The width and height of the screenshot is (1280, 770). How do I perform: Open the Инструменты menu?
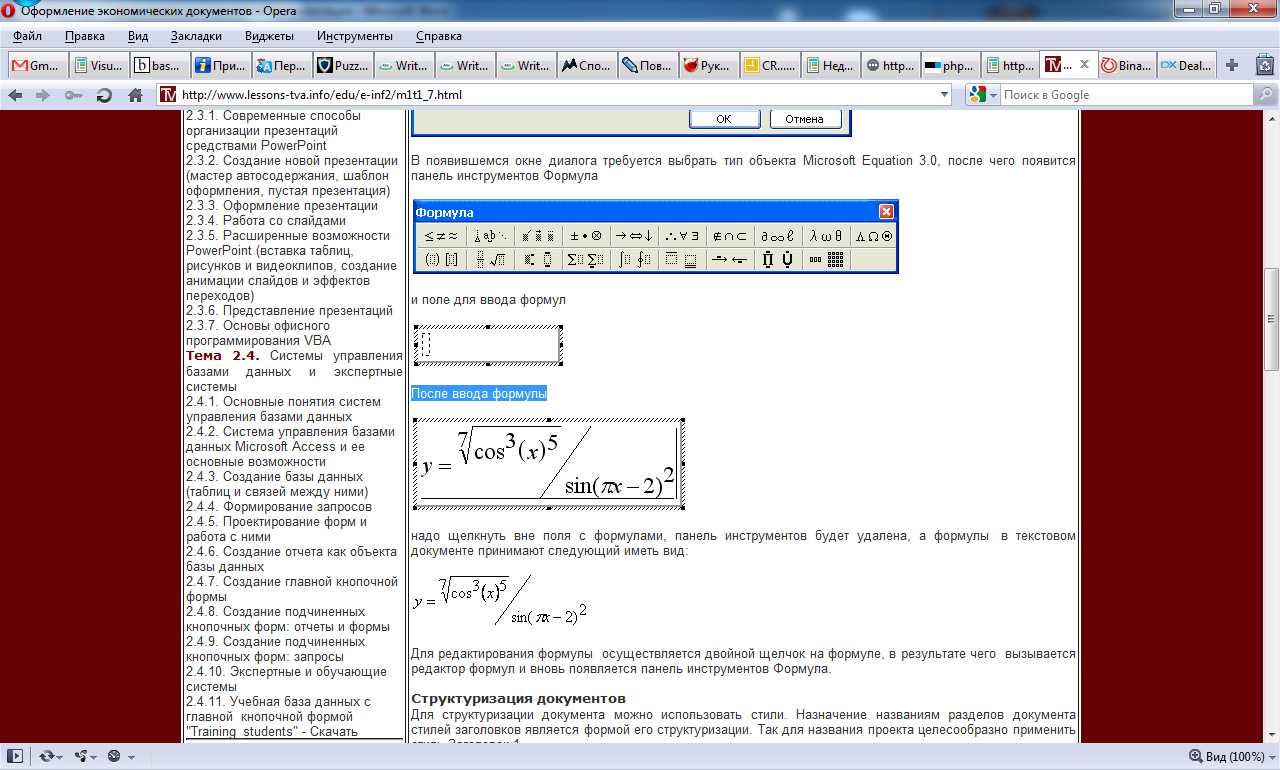pos(355,36)
